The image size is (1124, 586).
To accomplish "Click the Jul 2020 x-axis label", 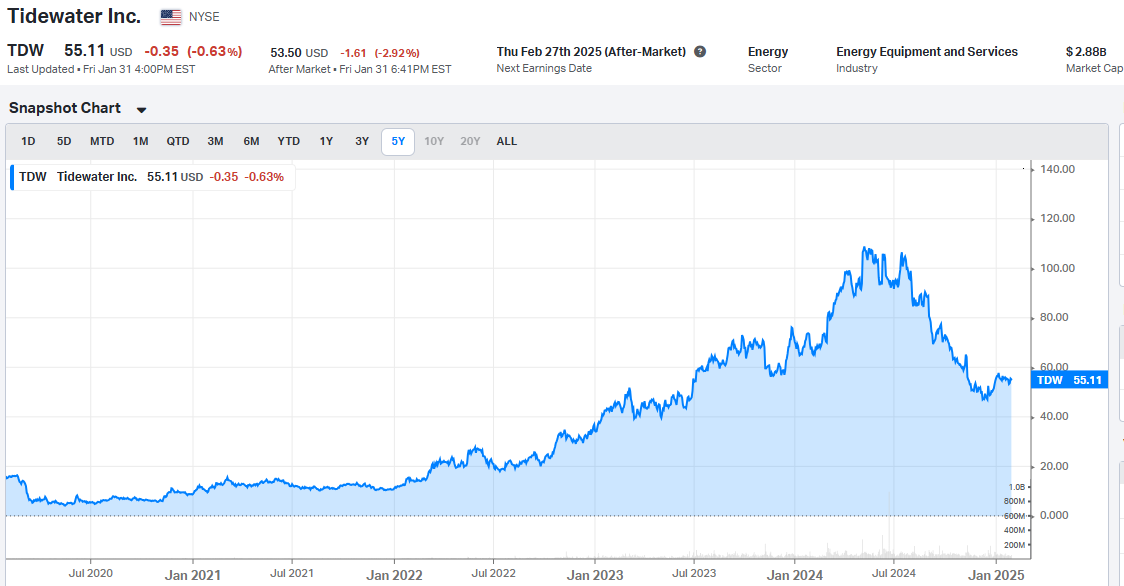I will click(90, 573).
